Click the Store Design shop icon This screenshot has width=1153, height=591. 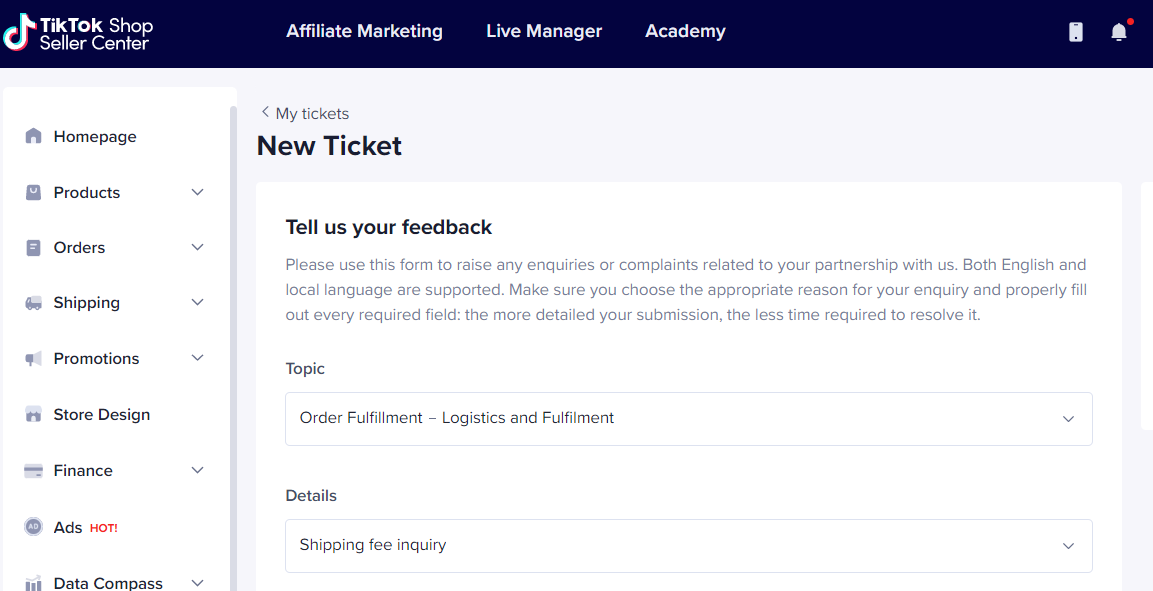[x=34, y=414]
